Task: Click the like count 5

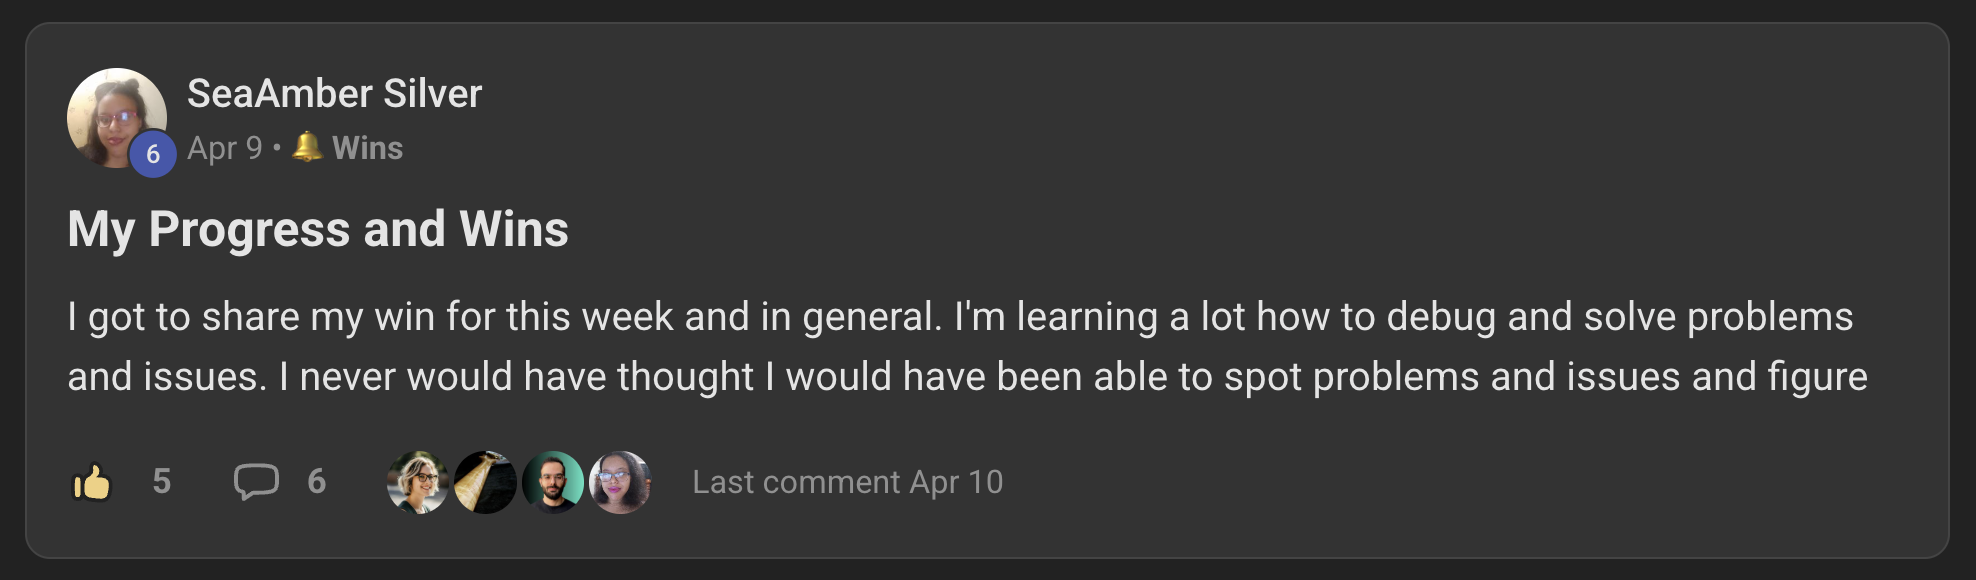Action: [x=162, y=482]
